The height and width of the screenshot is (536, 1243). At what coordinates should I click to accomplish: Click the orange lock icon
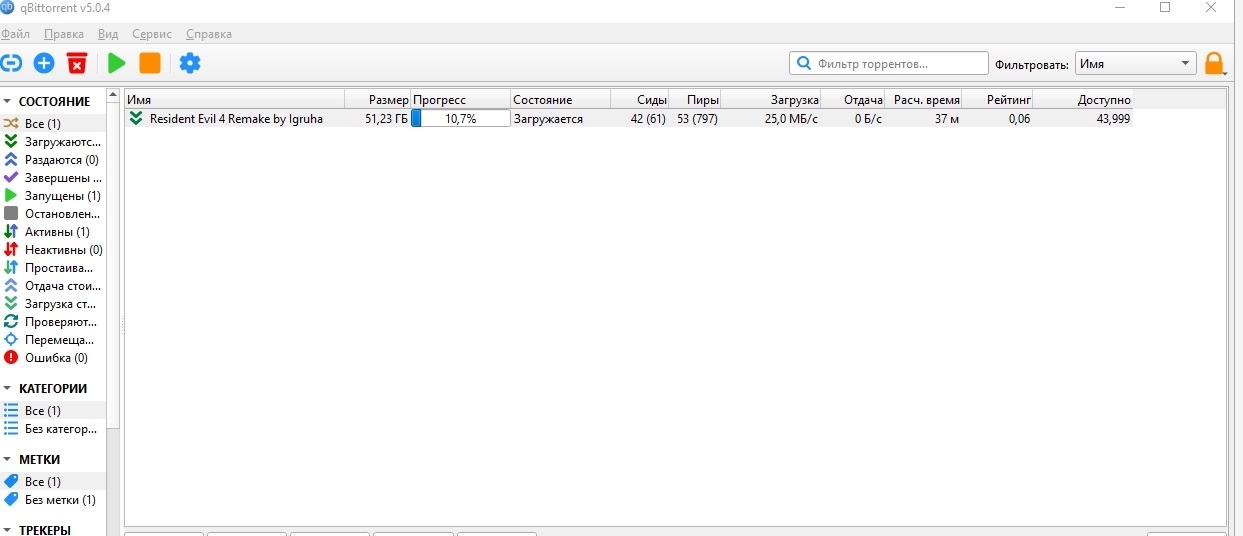coord(1214,64)
